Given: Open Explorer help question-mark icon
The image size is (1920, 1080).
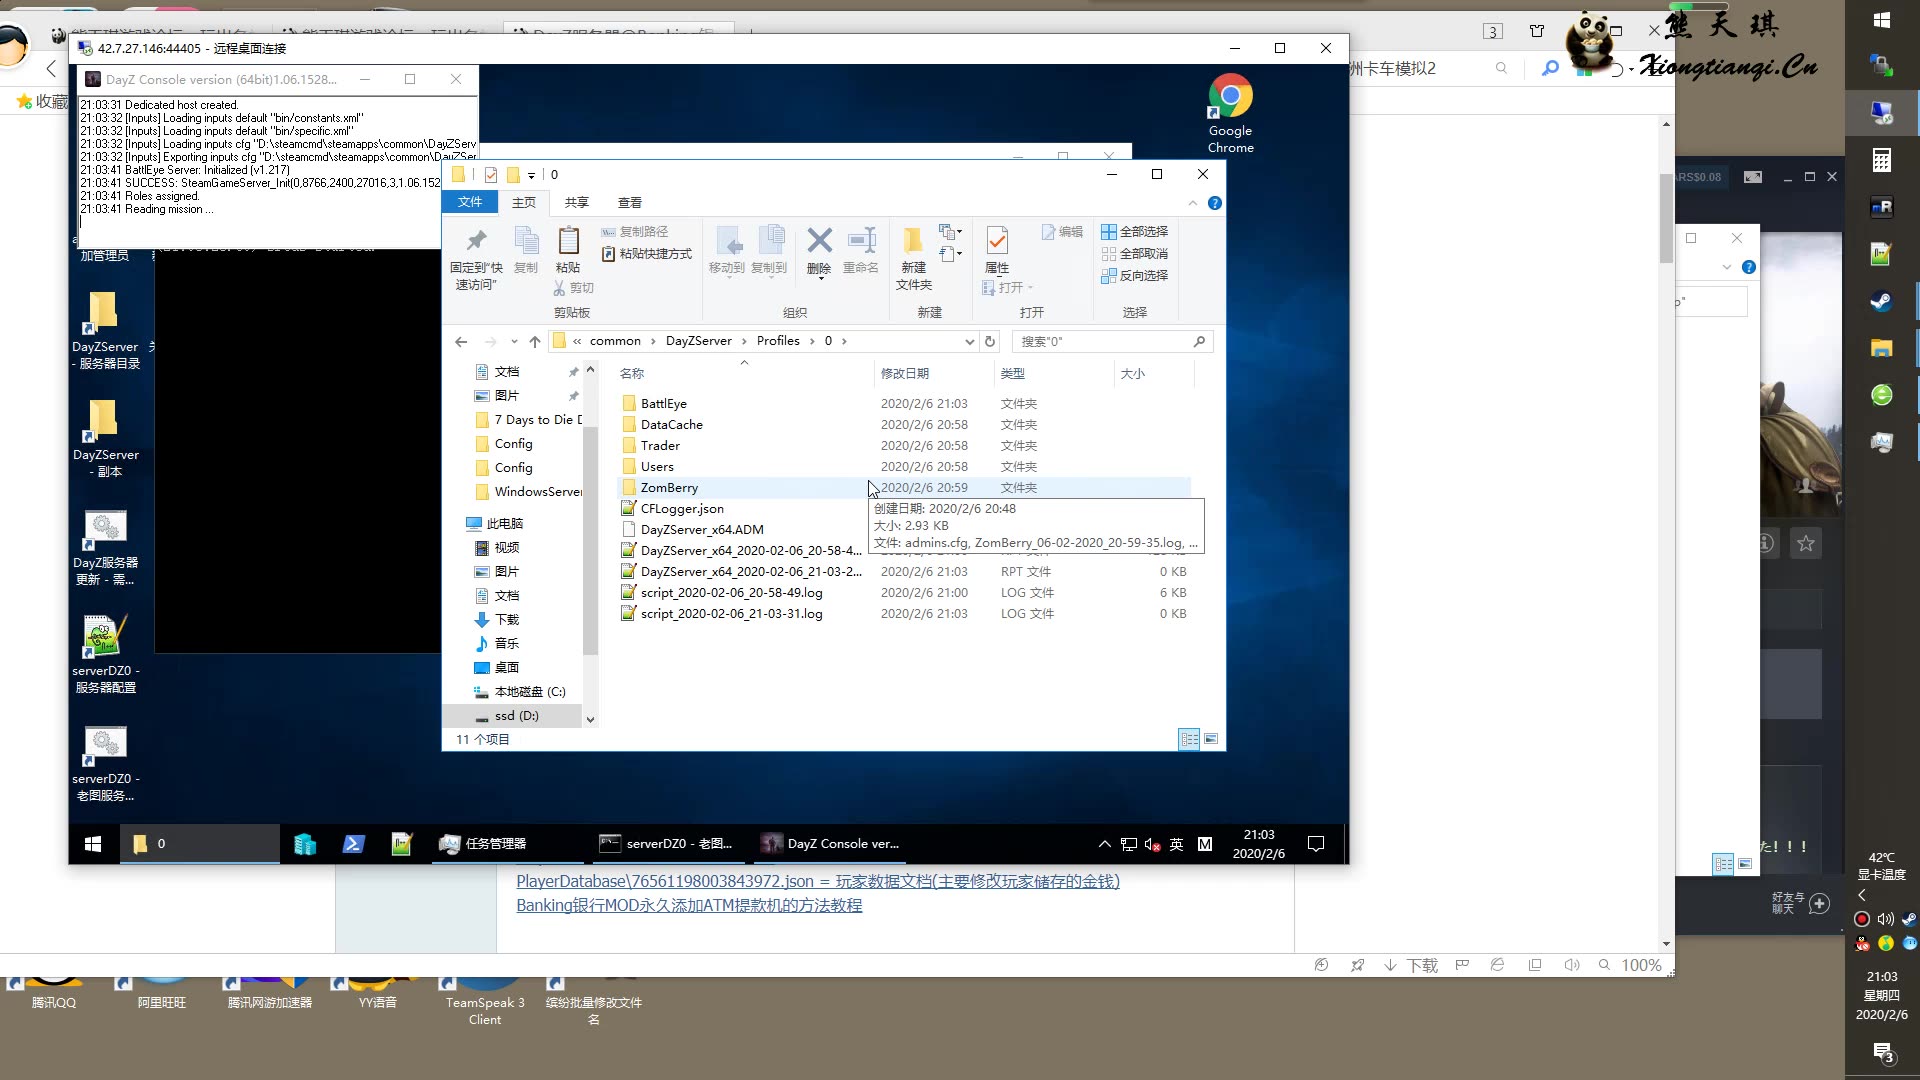Looking at the screenshot, I should point(1215,203).
